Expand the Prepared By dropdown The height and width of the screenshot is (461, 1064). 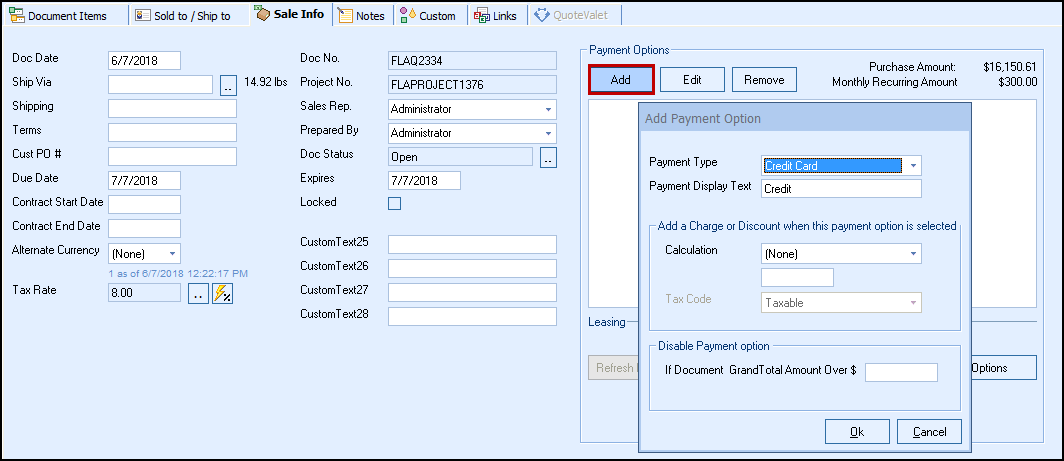[x=548, y=133]
